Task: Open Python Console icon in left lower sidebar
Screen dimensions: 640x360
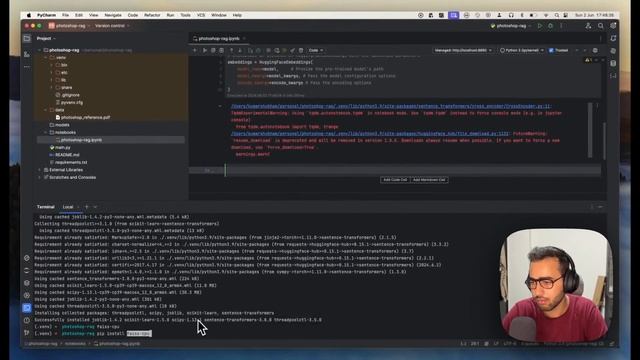Action: (27, 258)
